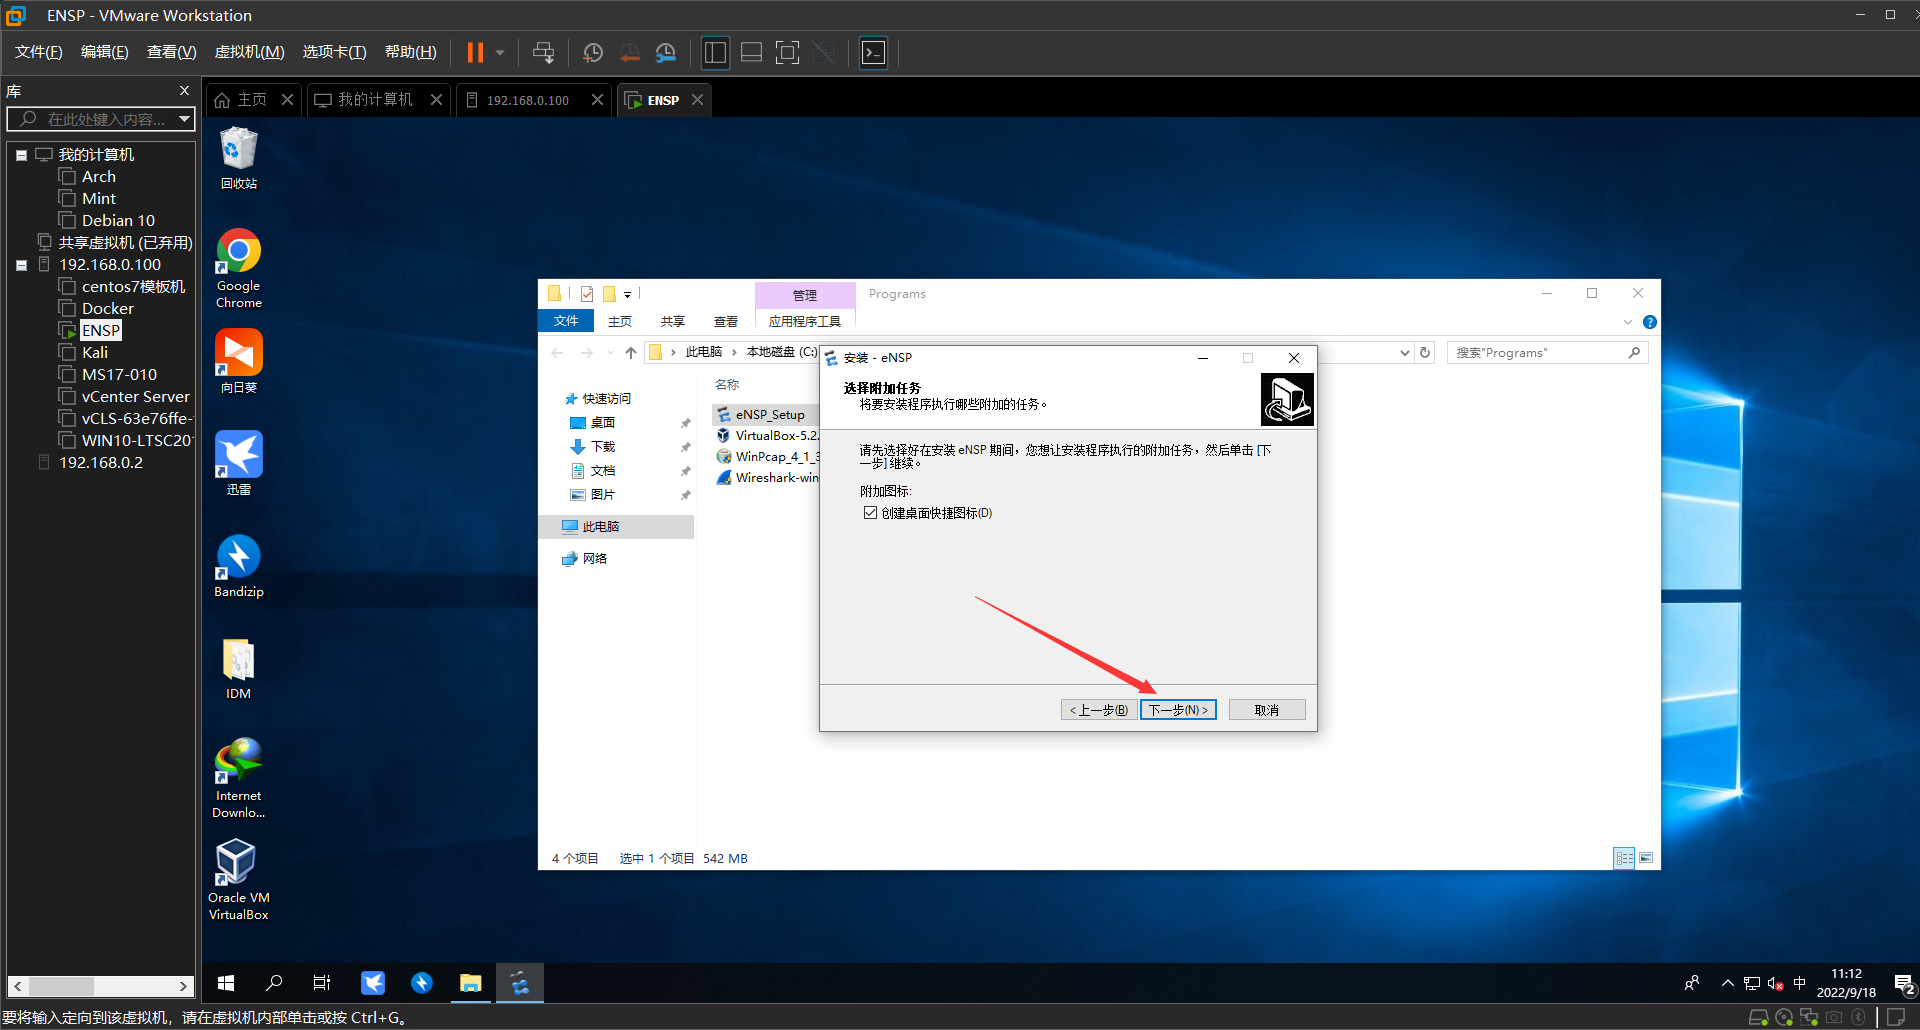Image resolution: width=1920 pixels, height=1030 pixels.
Task: Take a VM snapshot icon
Action: pos(593,52)
